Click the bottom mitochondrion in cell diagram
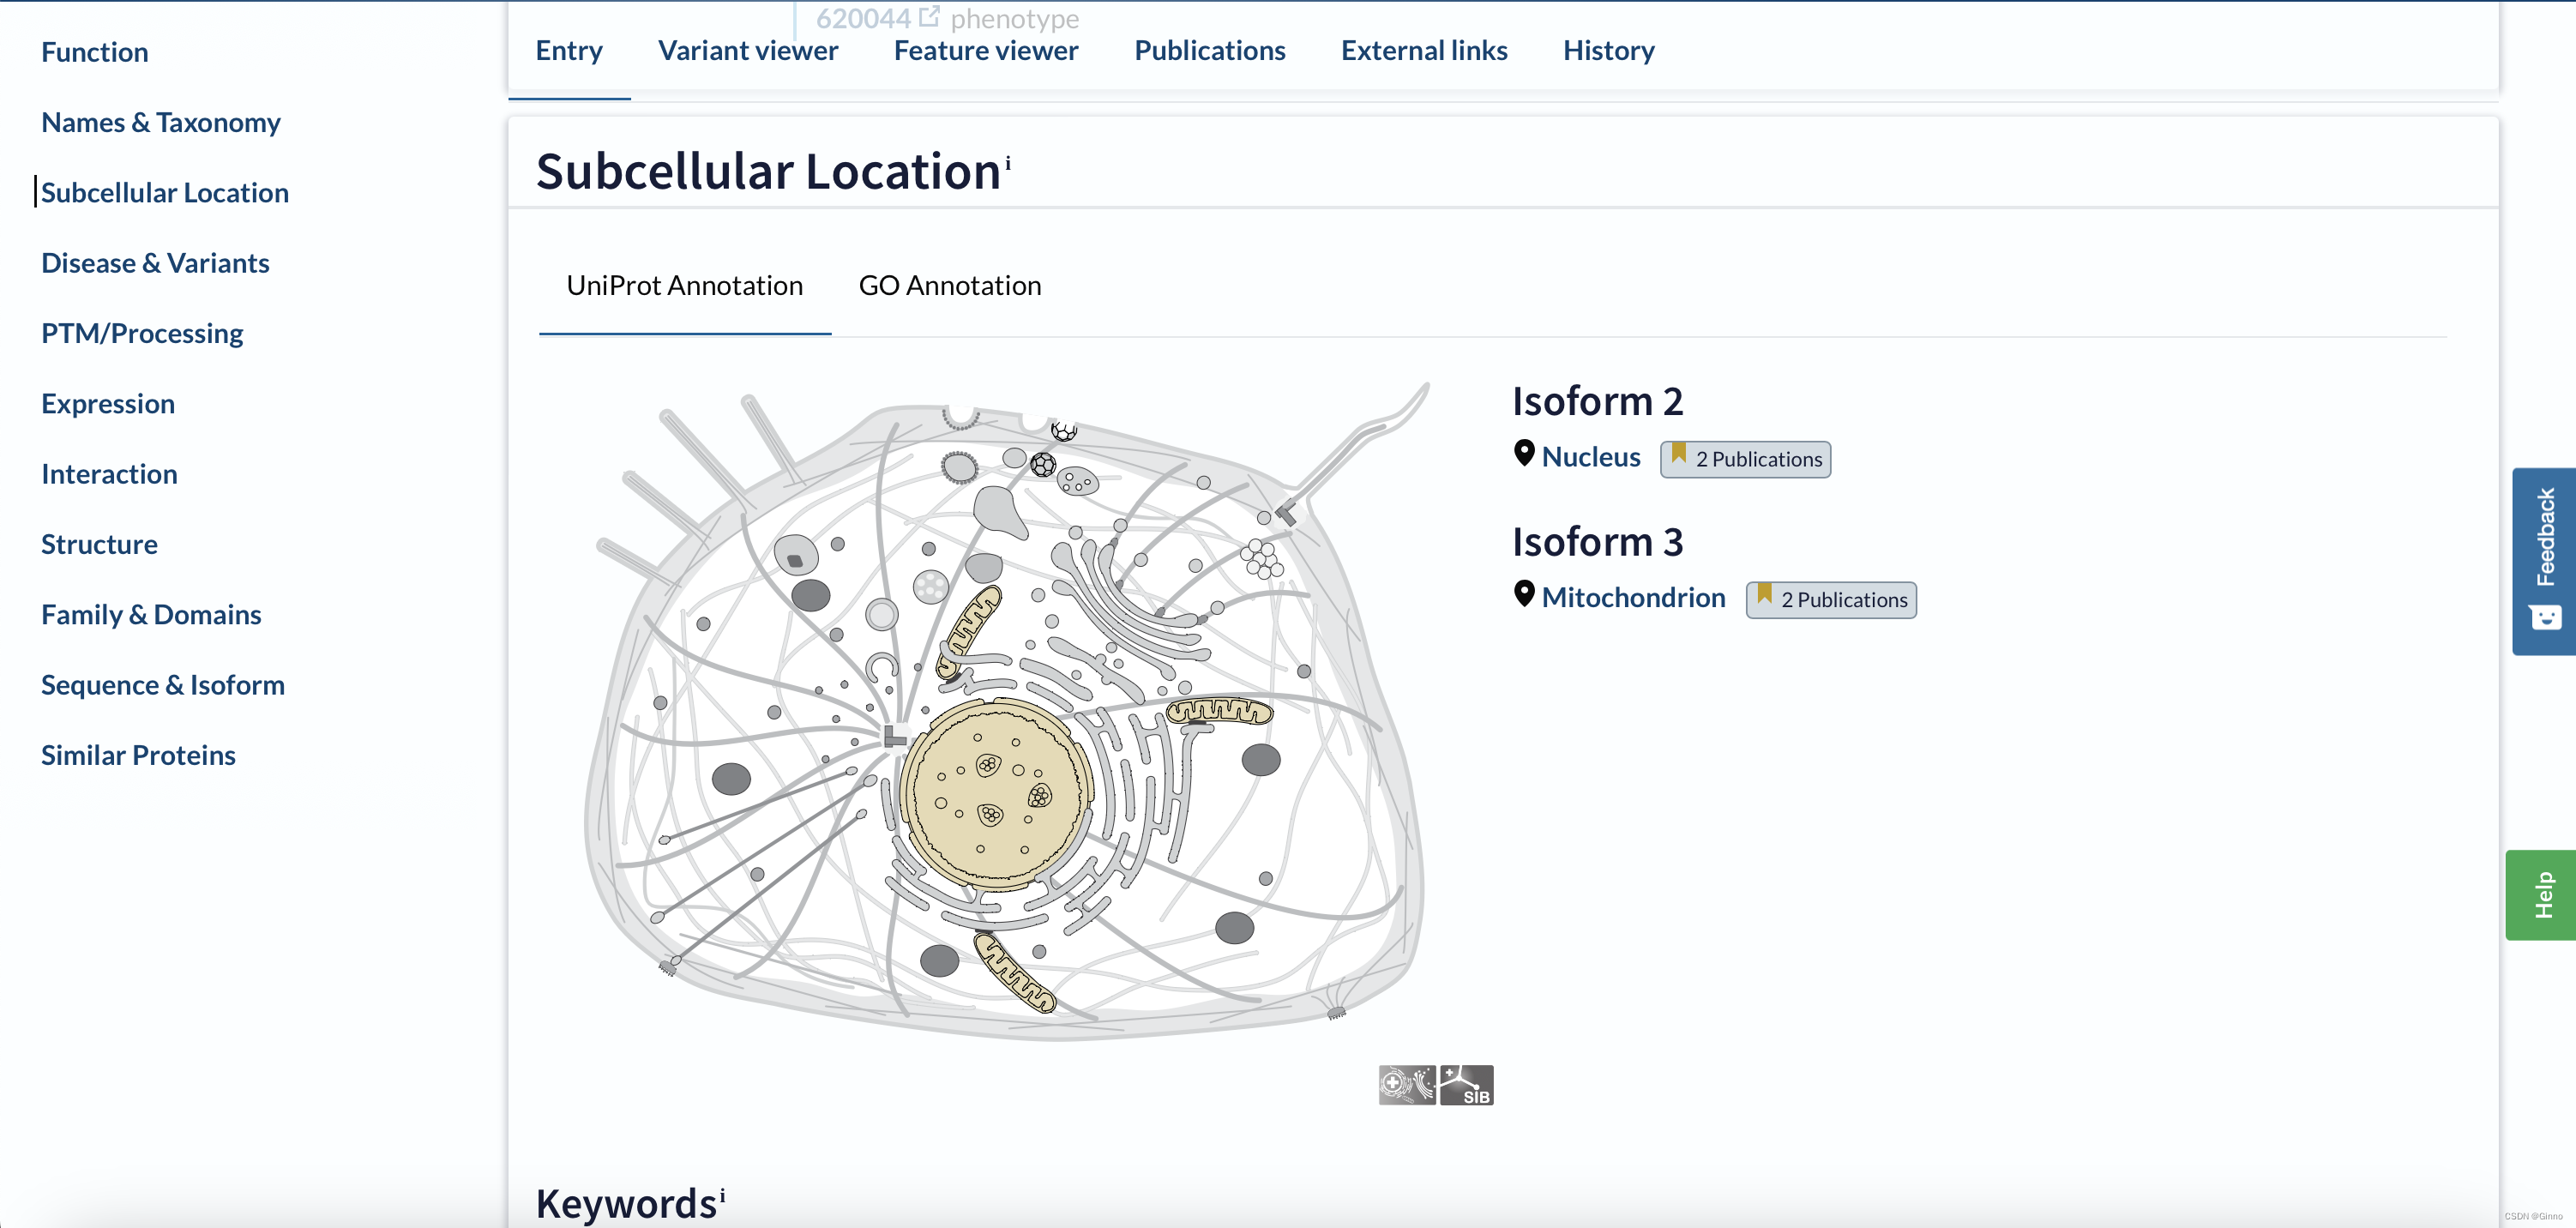This screenshot has width=2576, height=1228. pyautogui.click(x=1015, y=974)
